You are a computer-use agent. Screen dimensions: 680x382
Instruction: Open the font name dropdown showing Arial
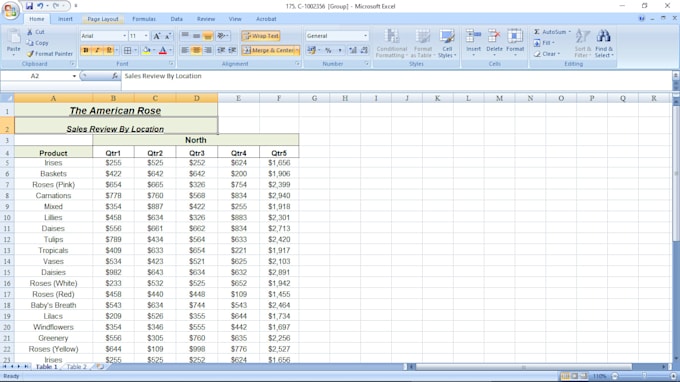pos(124,36)
